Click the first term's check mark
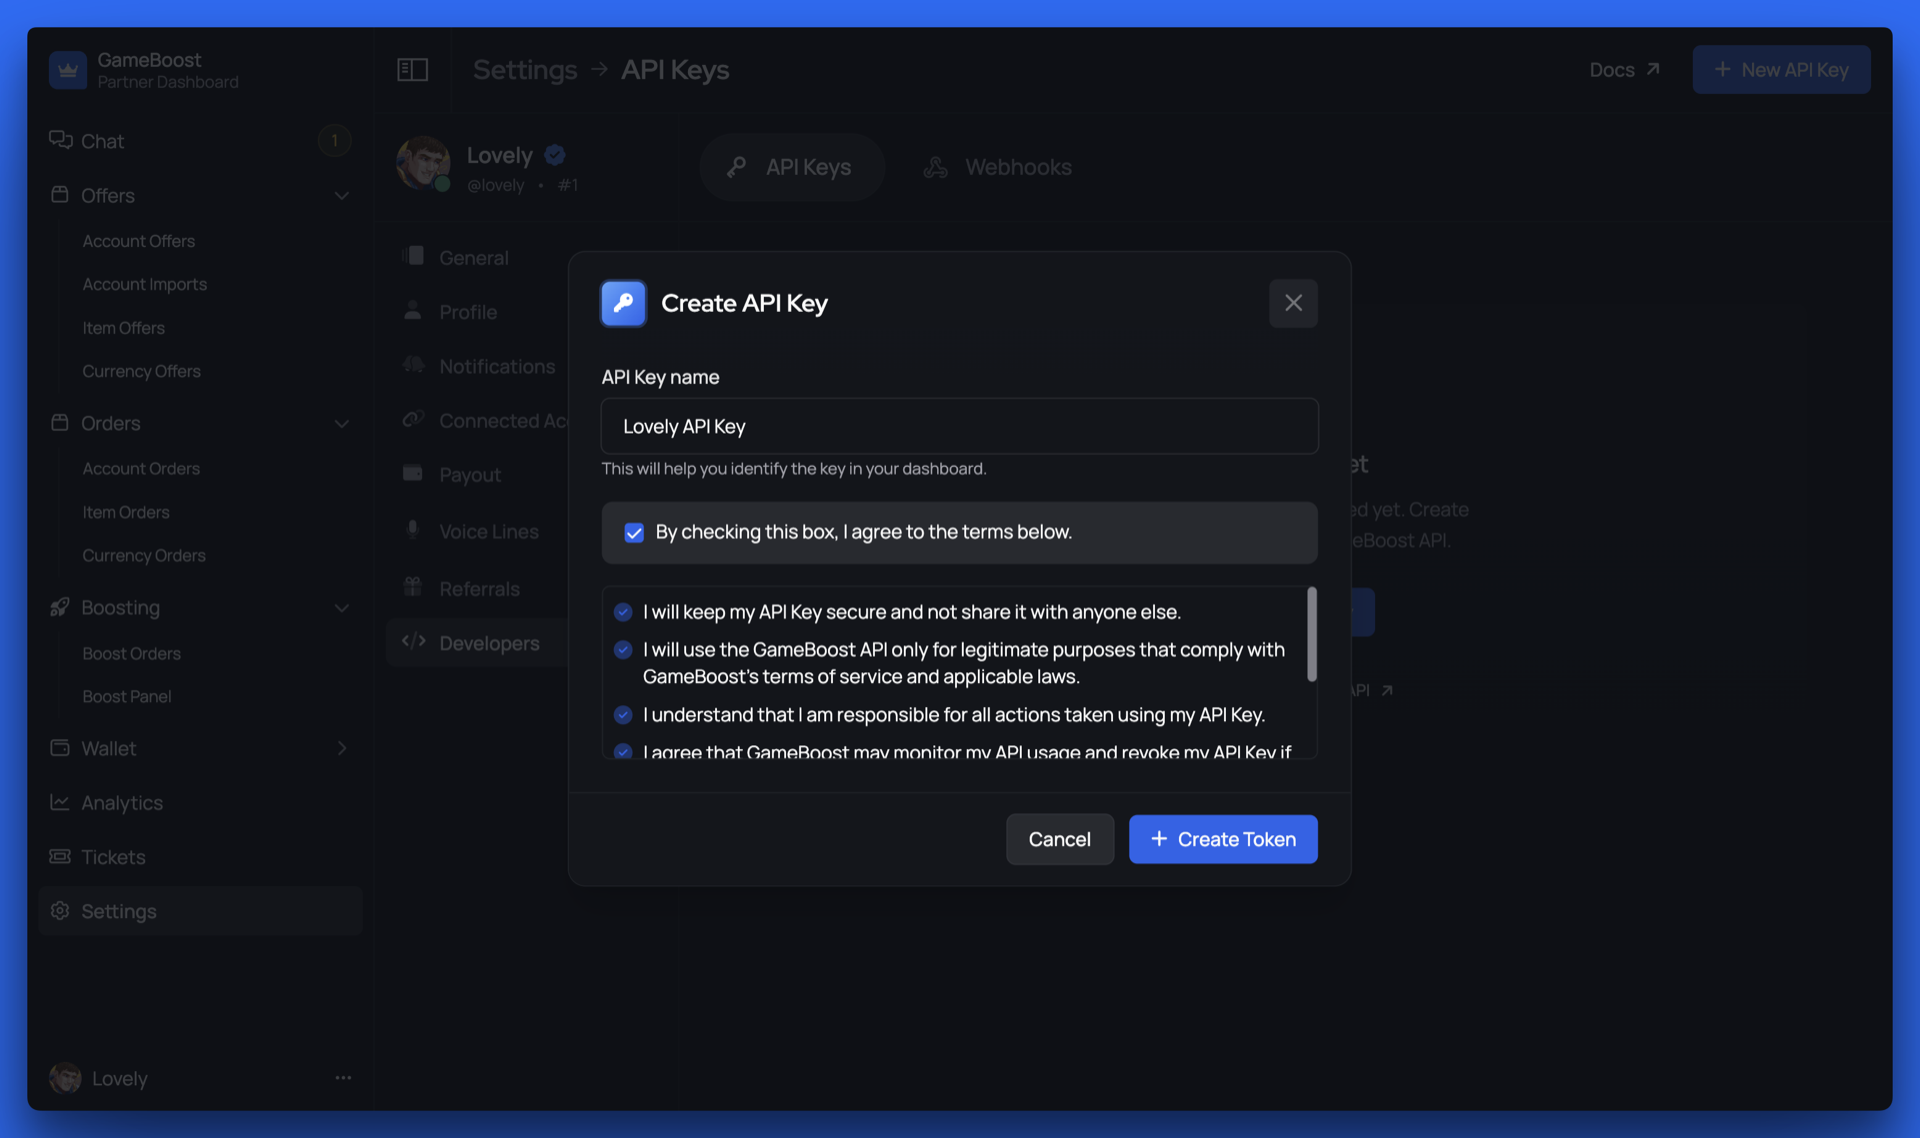1920x1138 pixels. [x=623, y=611]
